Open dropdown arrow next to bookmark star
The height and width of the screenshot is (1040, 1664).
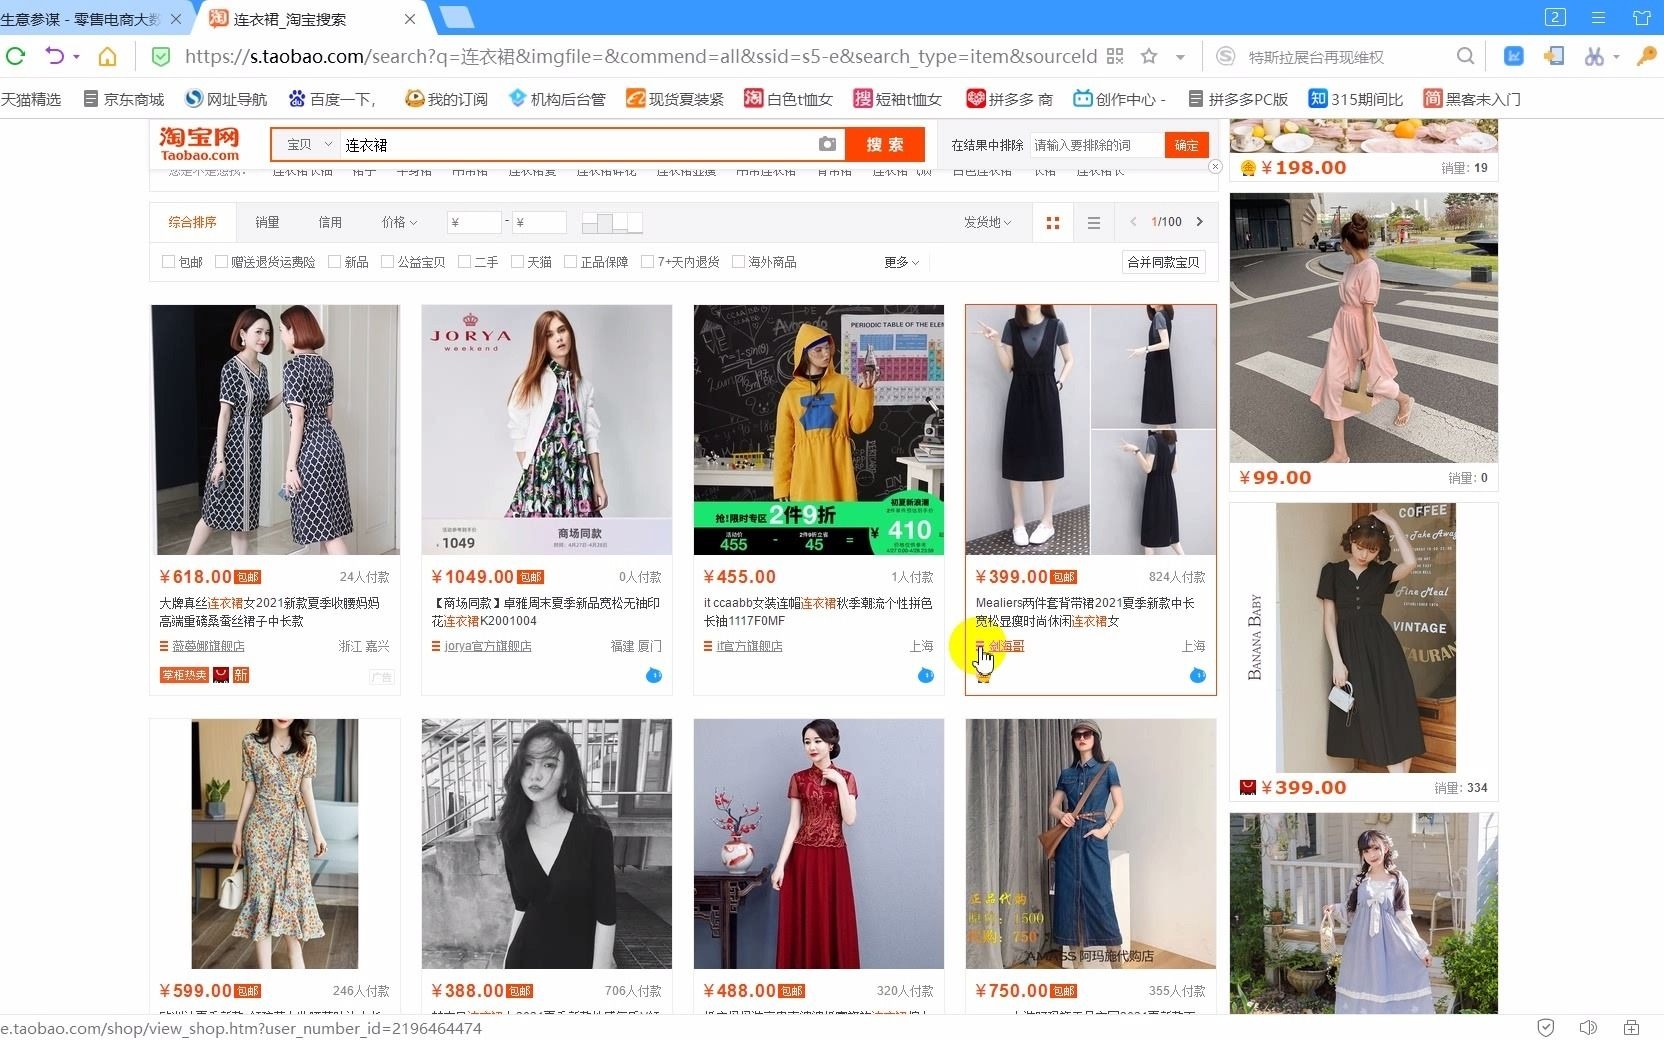pos(1180,57)
